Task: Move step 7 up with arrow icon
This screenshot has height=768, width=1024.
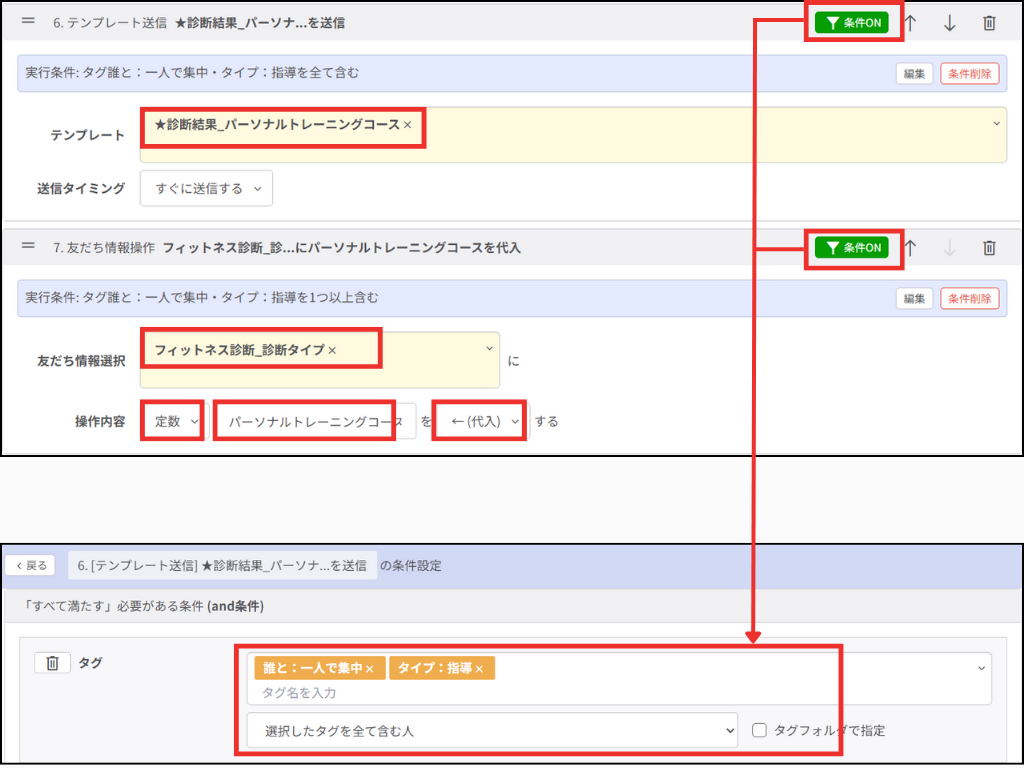Action: pos(910,248)
